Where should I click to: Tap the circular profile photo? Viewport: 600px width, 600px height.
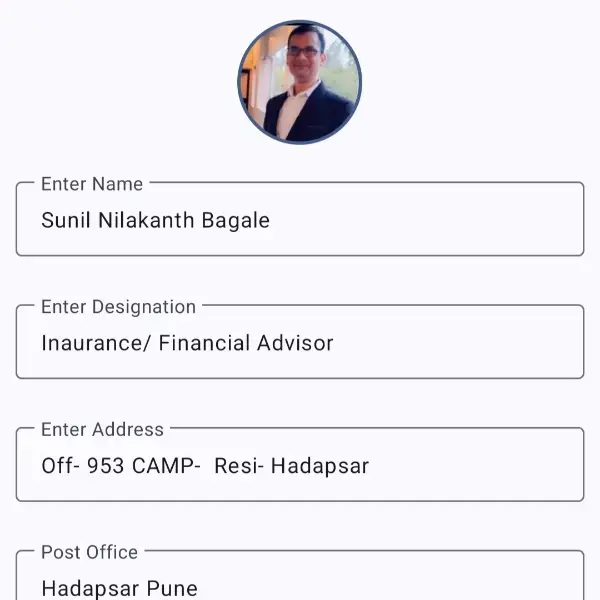point(299,82)
